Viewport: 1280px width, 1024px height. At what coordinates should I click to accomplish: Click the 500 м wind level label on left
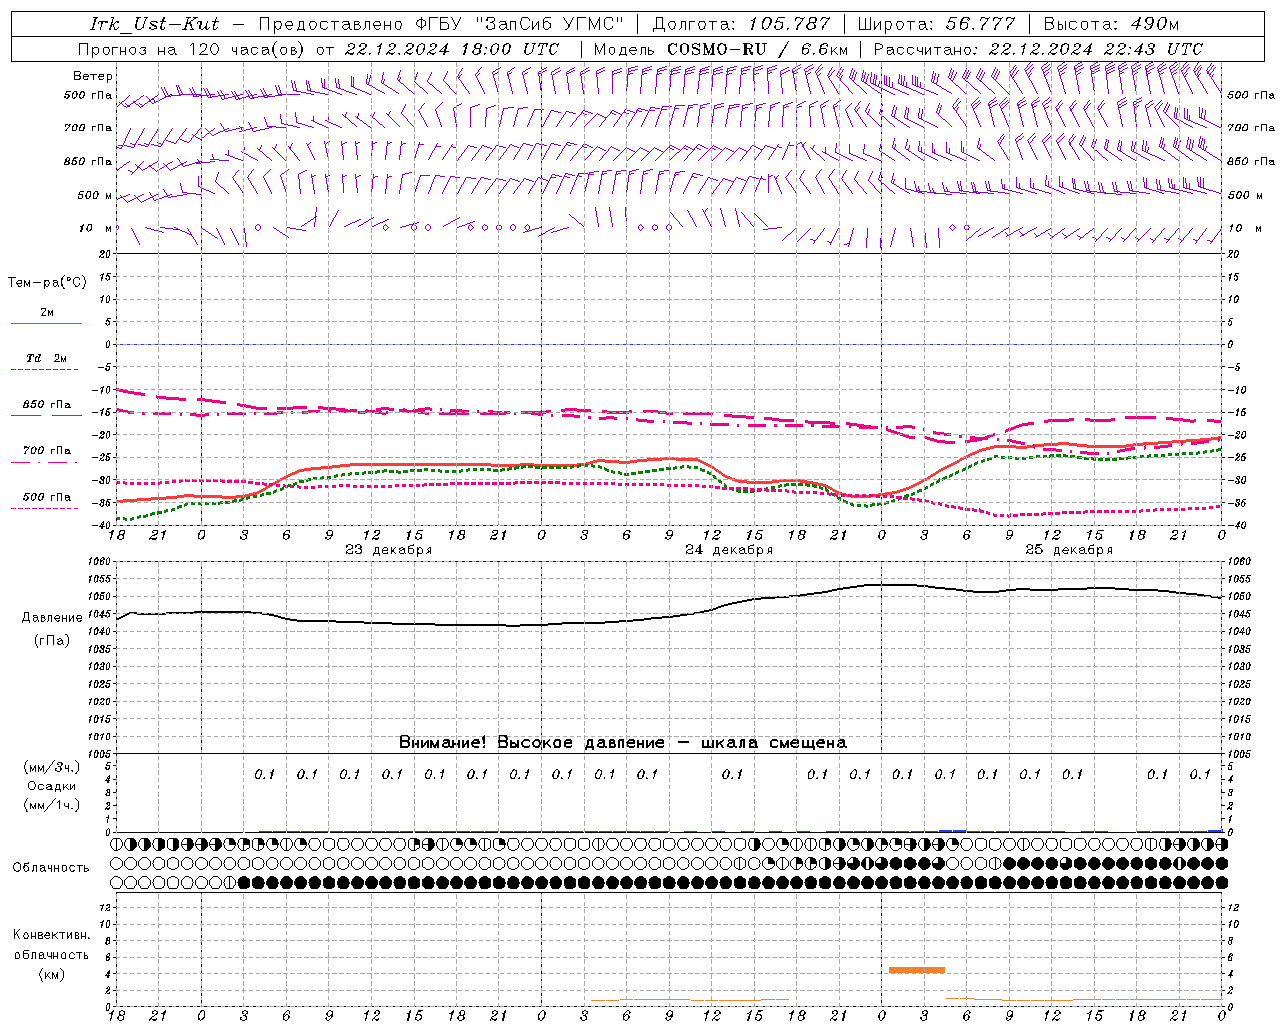tap(95, 195)
